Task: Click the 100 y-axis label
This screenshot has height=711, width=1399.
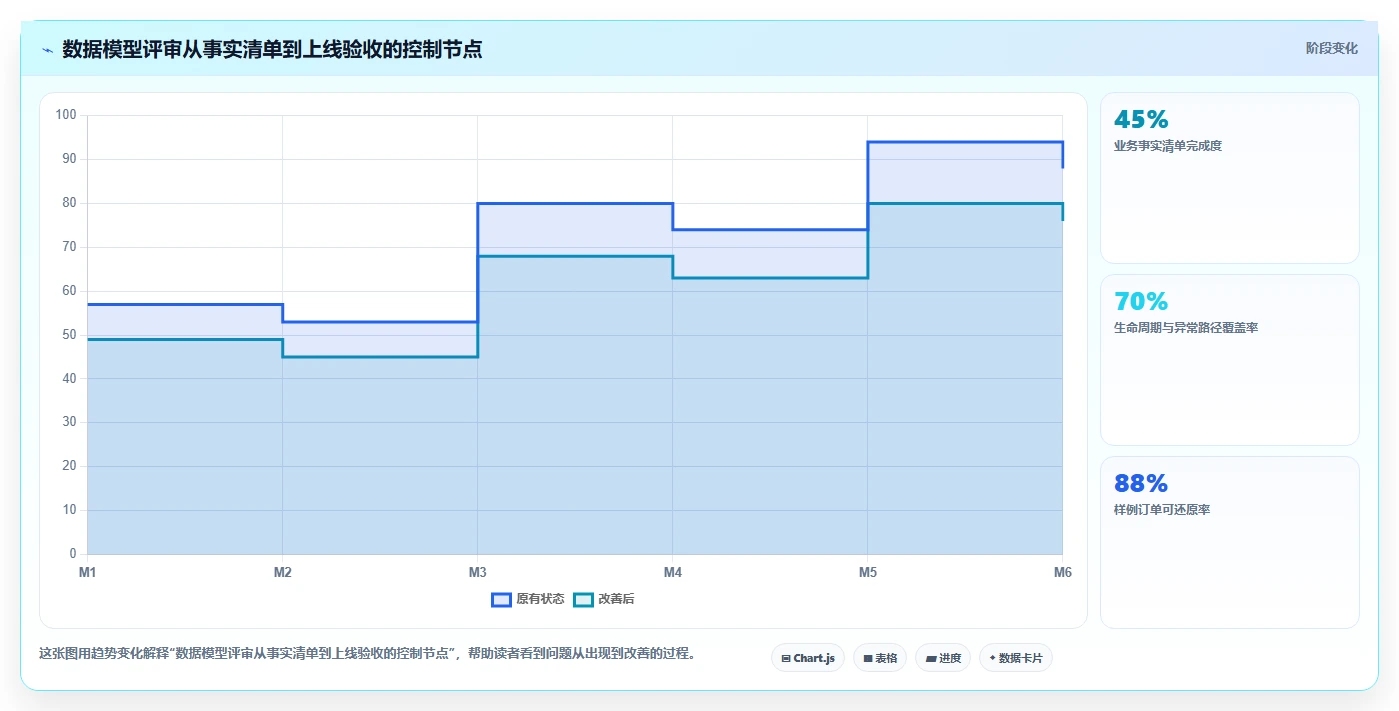Action: (66, 115)
